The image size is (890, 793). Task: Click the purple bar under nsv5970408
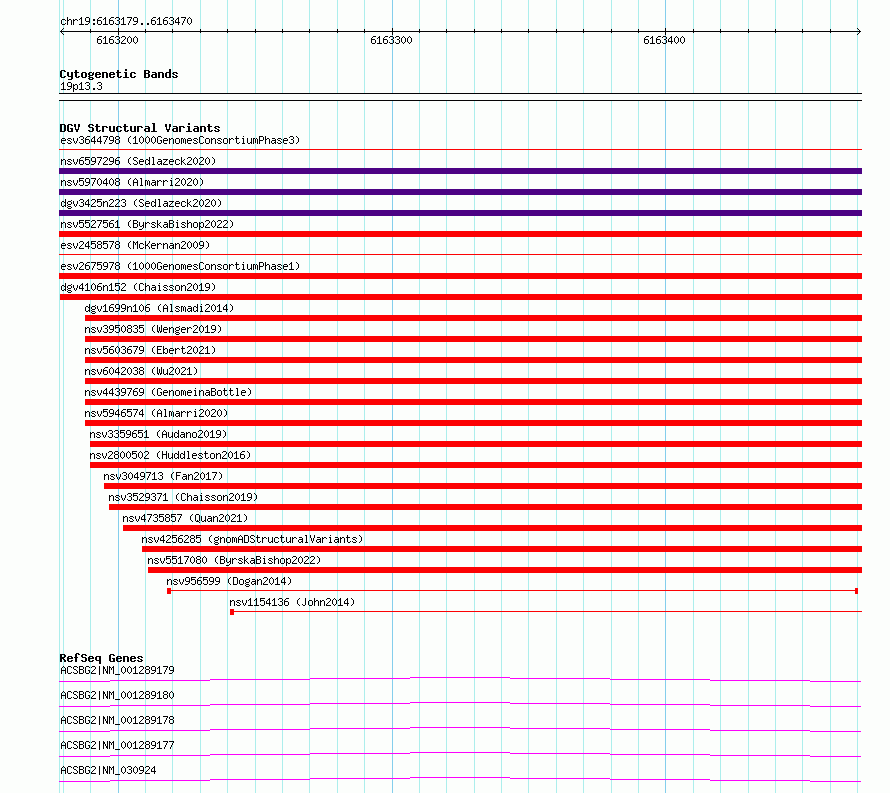click(460, 192)
